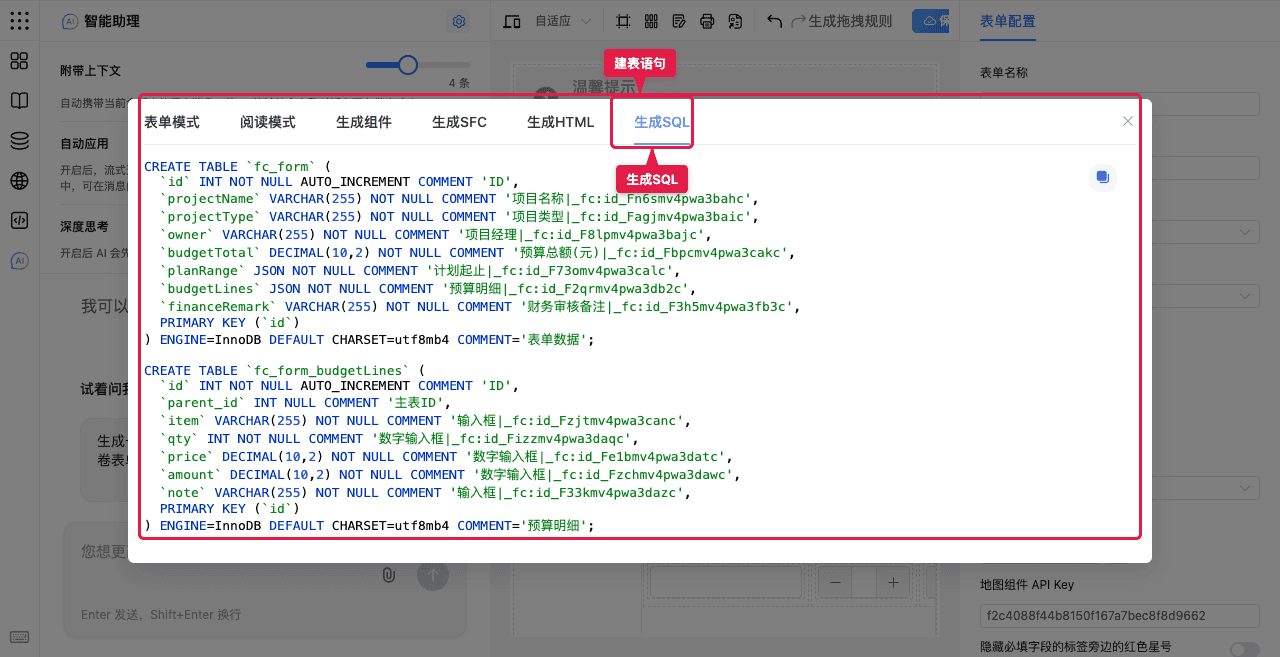
Task: Click the empty input box on form canvas
Action: [x=726, y=582]
